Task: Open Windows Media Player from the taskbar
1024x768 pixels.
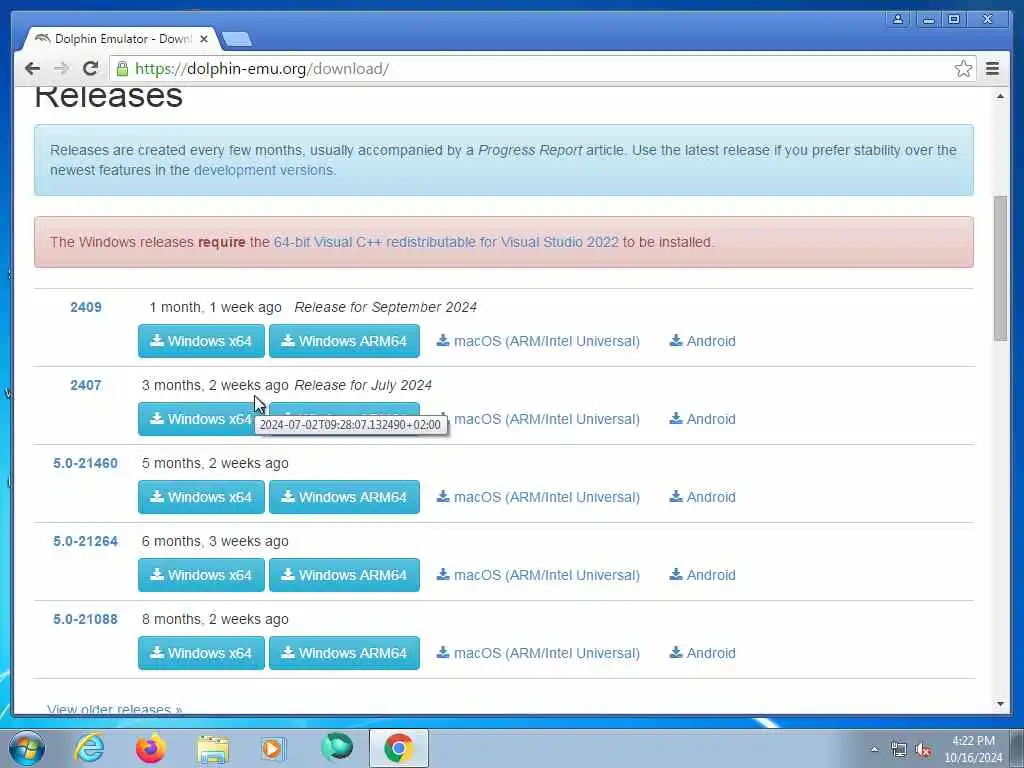Action: [x=273, y=749]
